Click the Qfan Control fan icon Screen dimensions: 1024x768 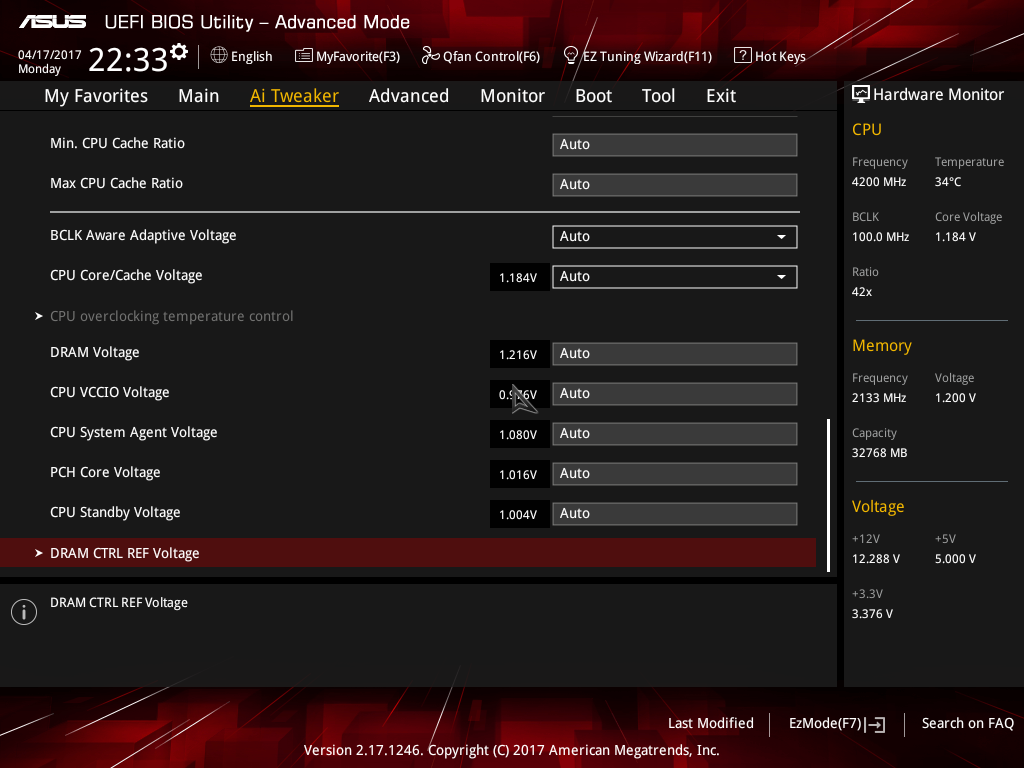pos(430,56)
